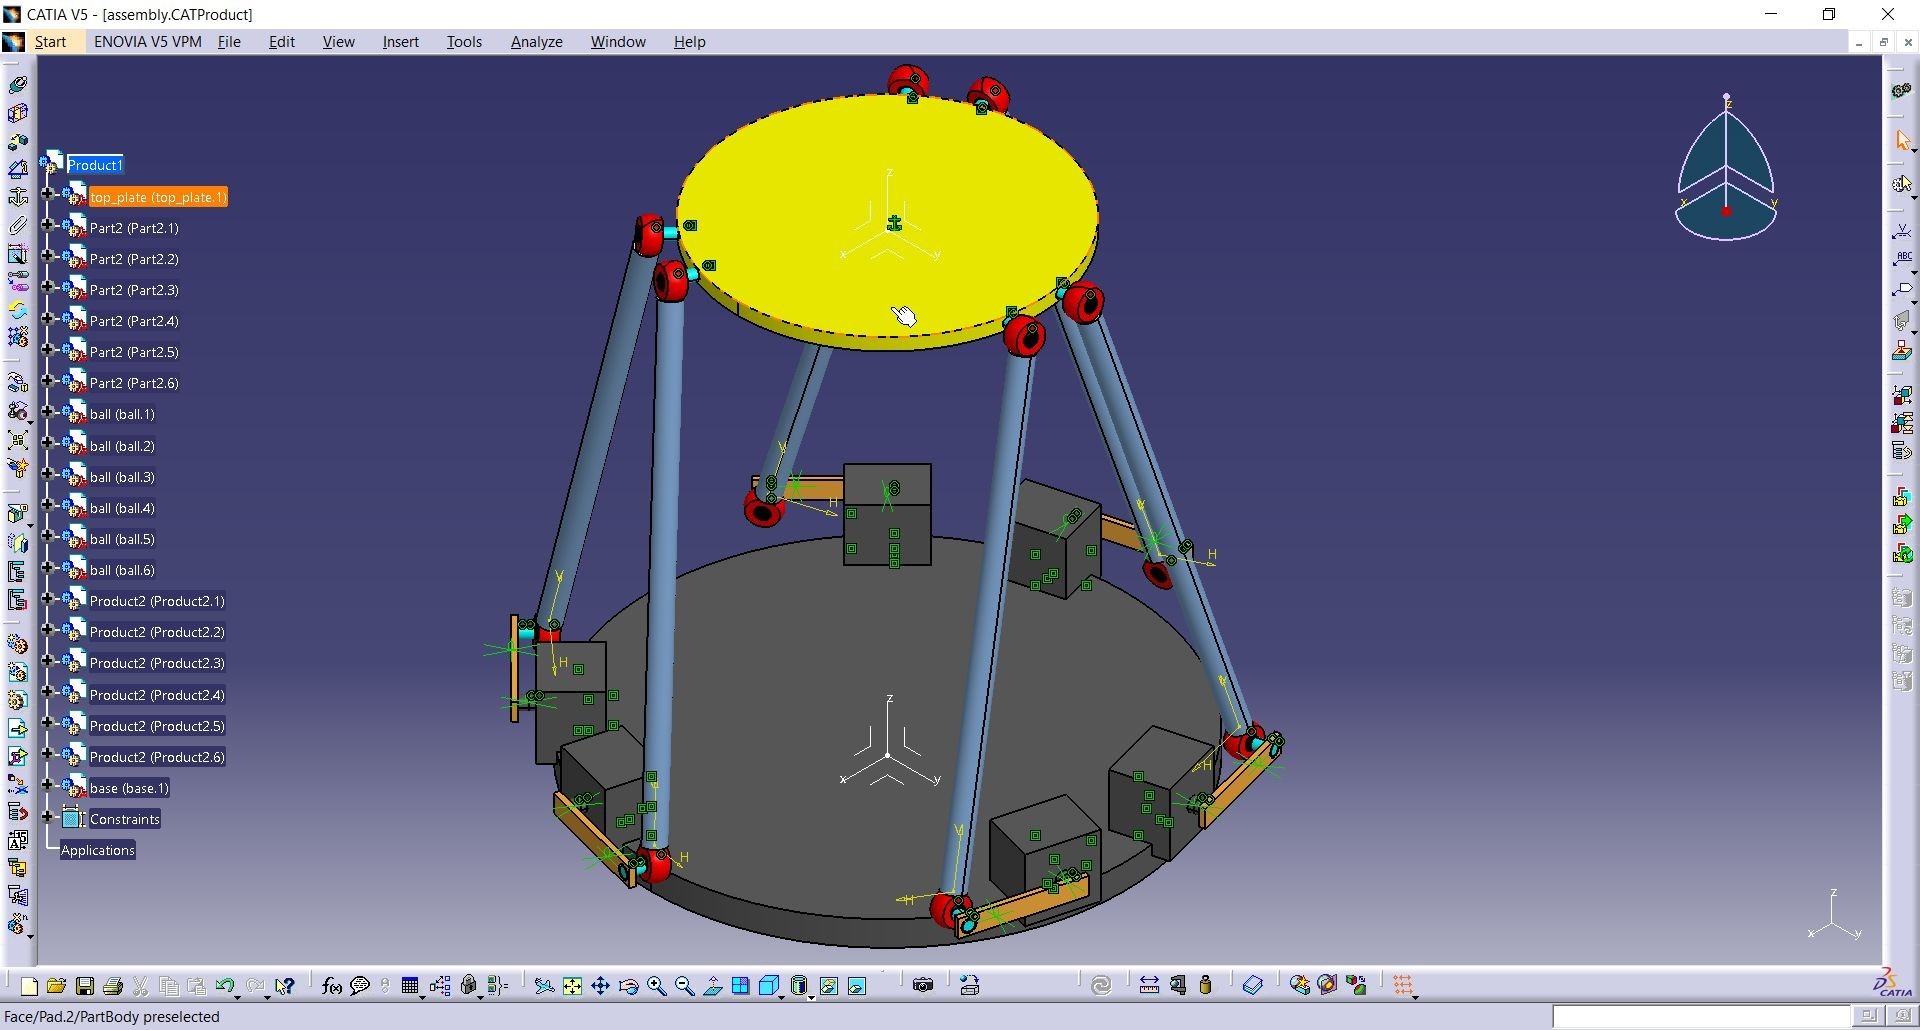The height and width of the screenshot is (1030, 1920).
Task: Select ball (ball.3) in the tree
Action: point(122,477)
